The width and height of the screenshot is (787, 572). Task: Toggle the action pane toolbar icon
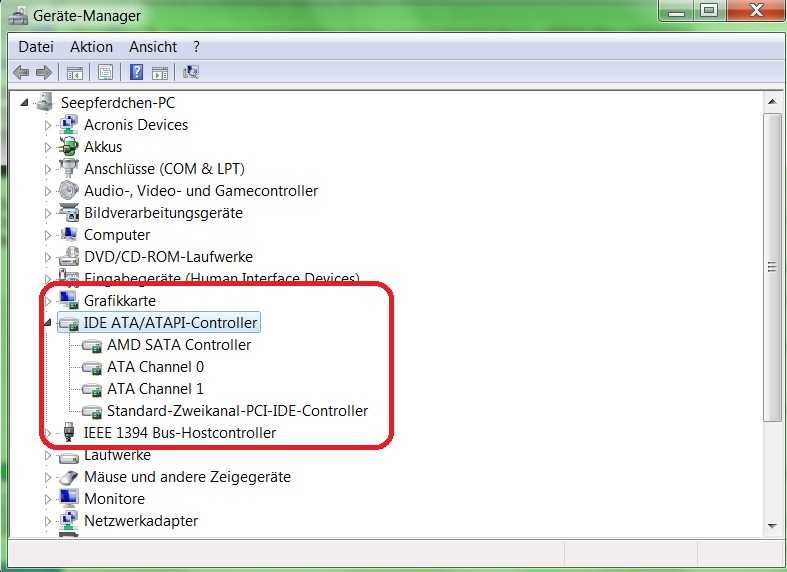coord(160,73)
